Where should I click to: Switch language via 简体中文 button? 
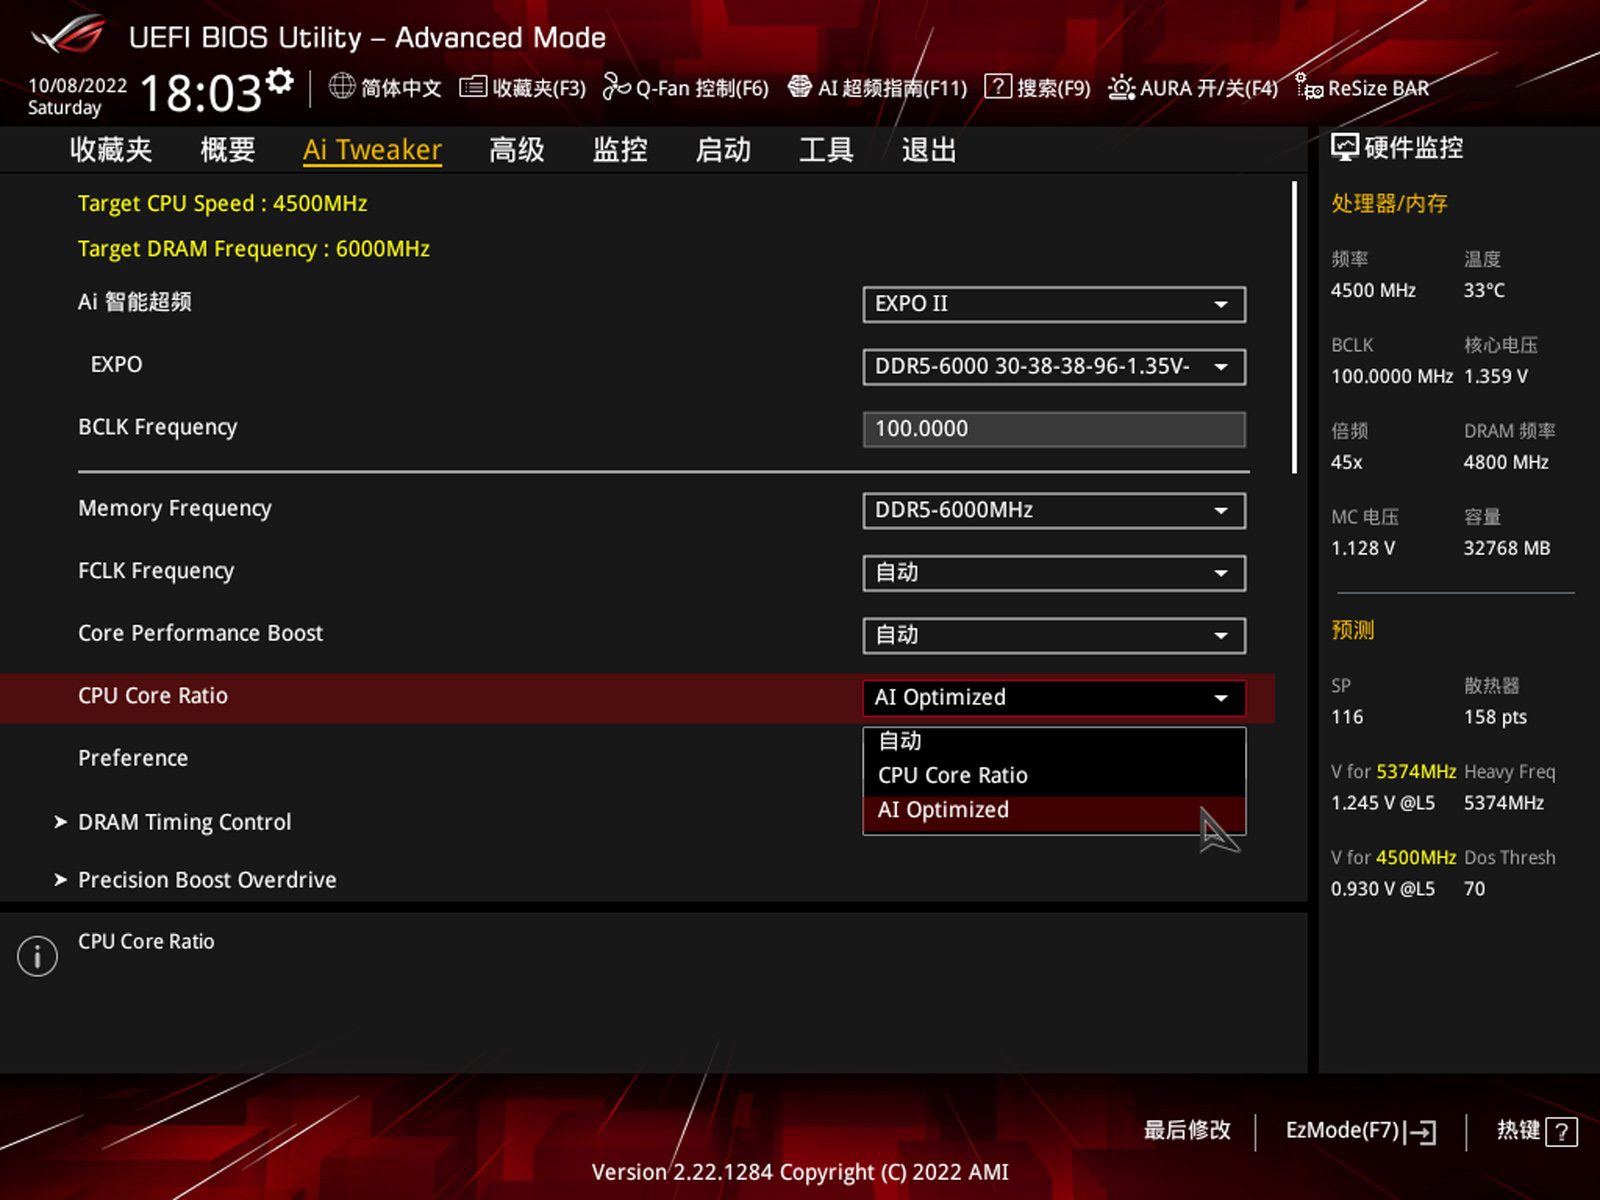[x=385, y=87]
